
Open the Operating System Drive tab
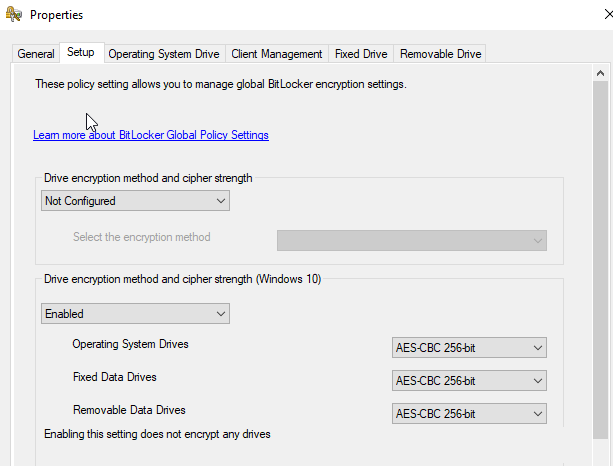point(164,54)
